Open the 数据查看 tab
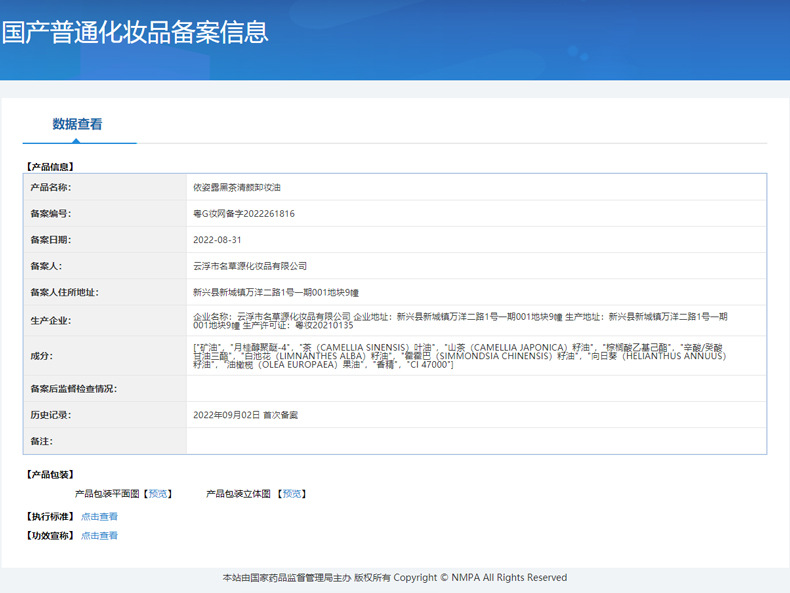The width and height of the screenshot is (790, 593). (78, 124)
